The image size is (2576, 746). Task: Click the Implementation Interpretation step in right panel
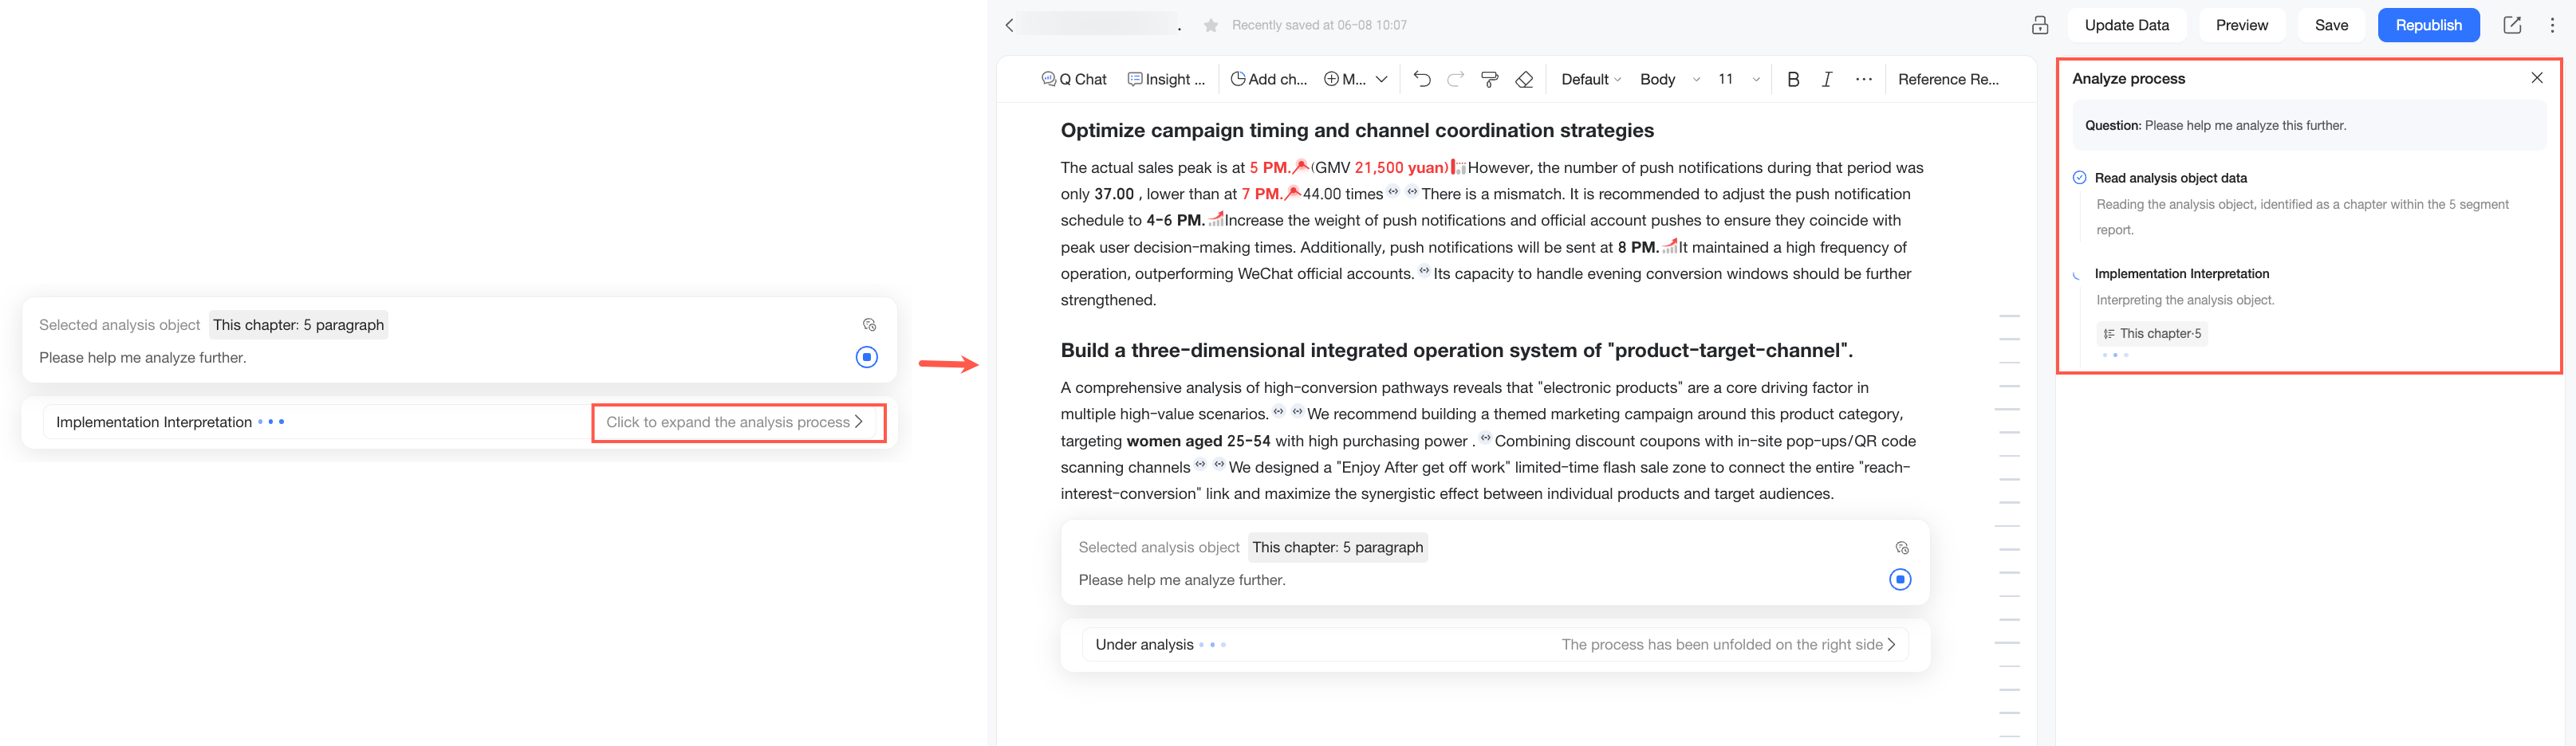click(2182, 274)
